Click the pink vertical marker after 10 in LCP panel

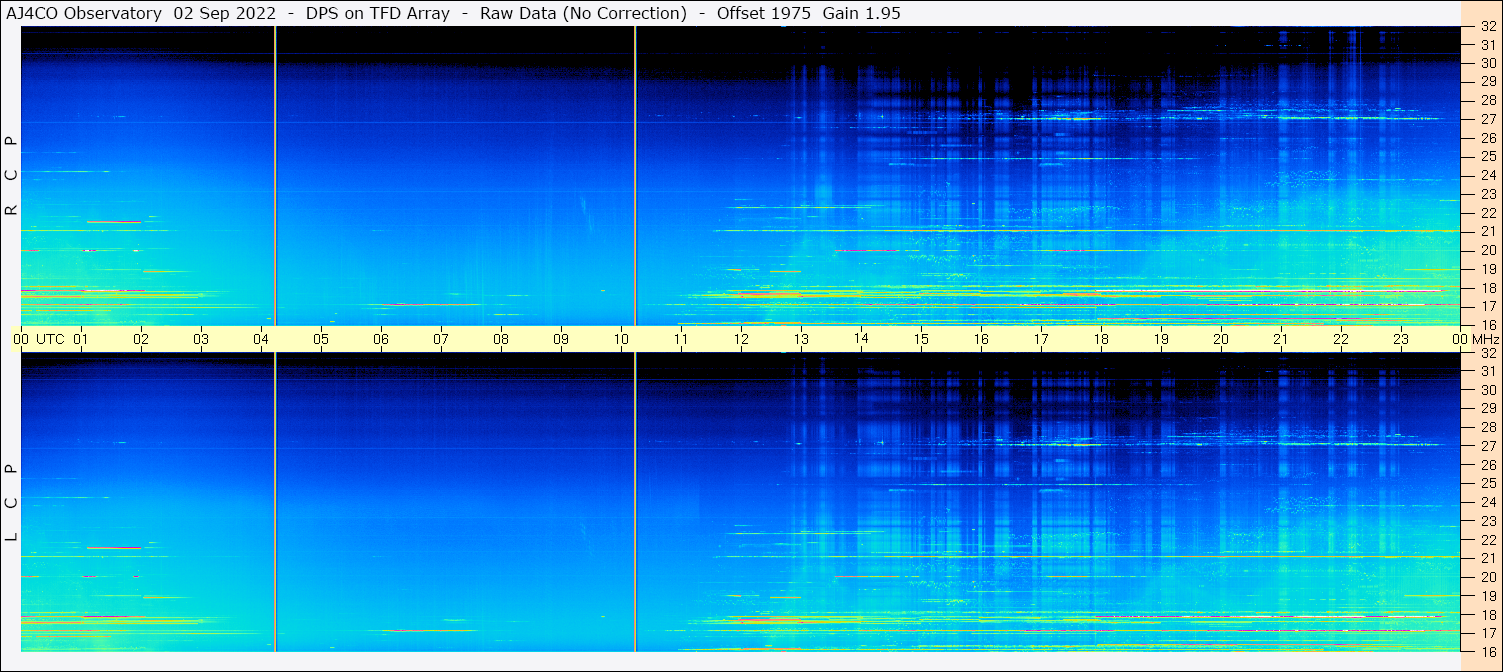click(x=635, y=502)
